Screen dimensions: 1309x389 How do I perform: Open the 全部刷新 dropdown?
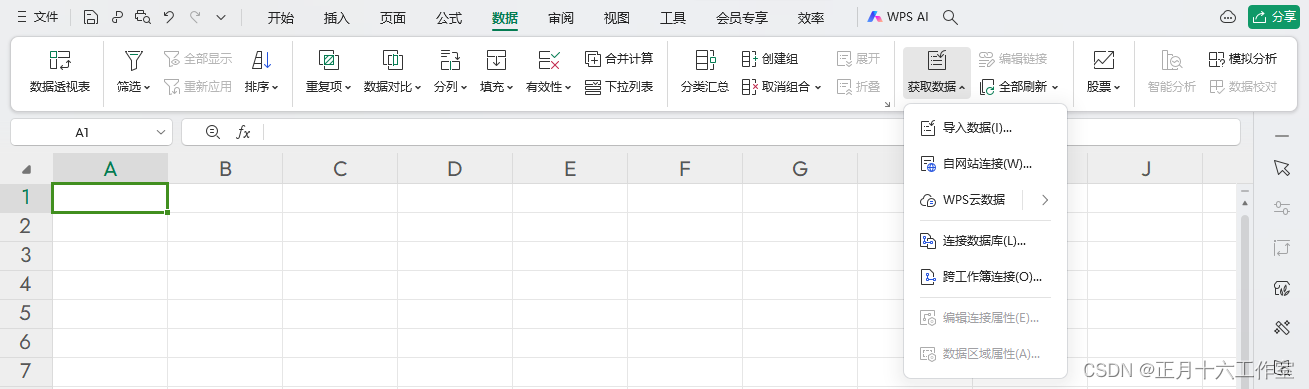(x=1018, y=87)
